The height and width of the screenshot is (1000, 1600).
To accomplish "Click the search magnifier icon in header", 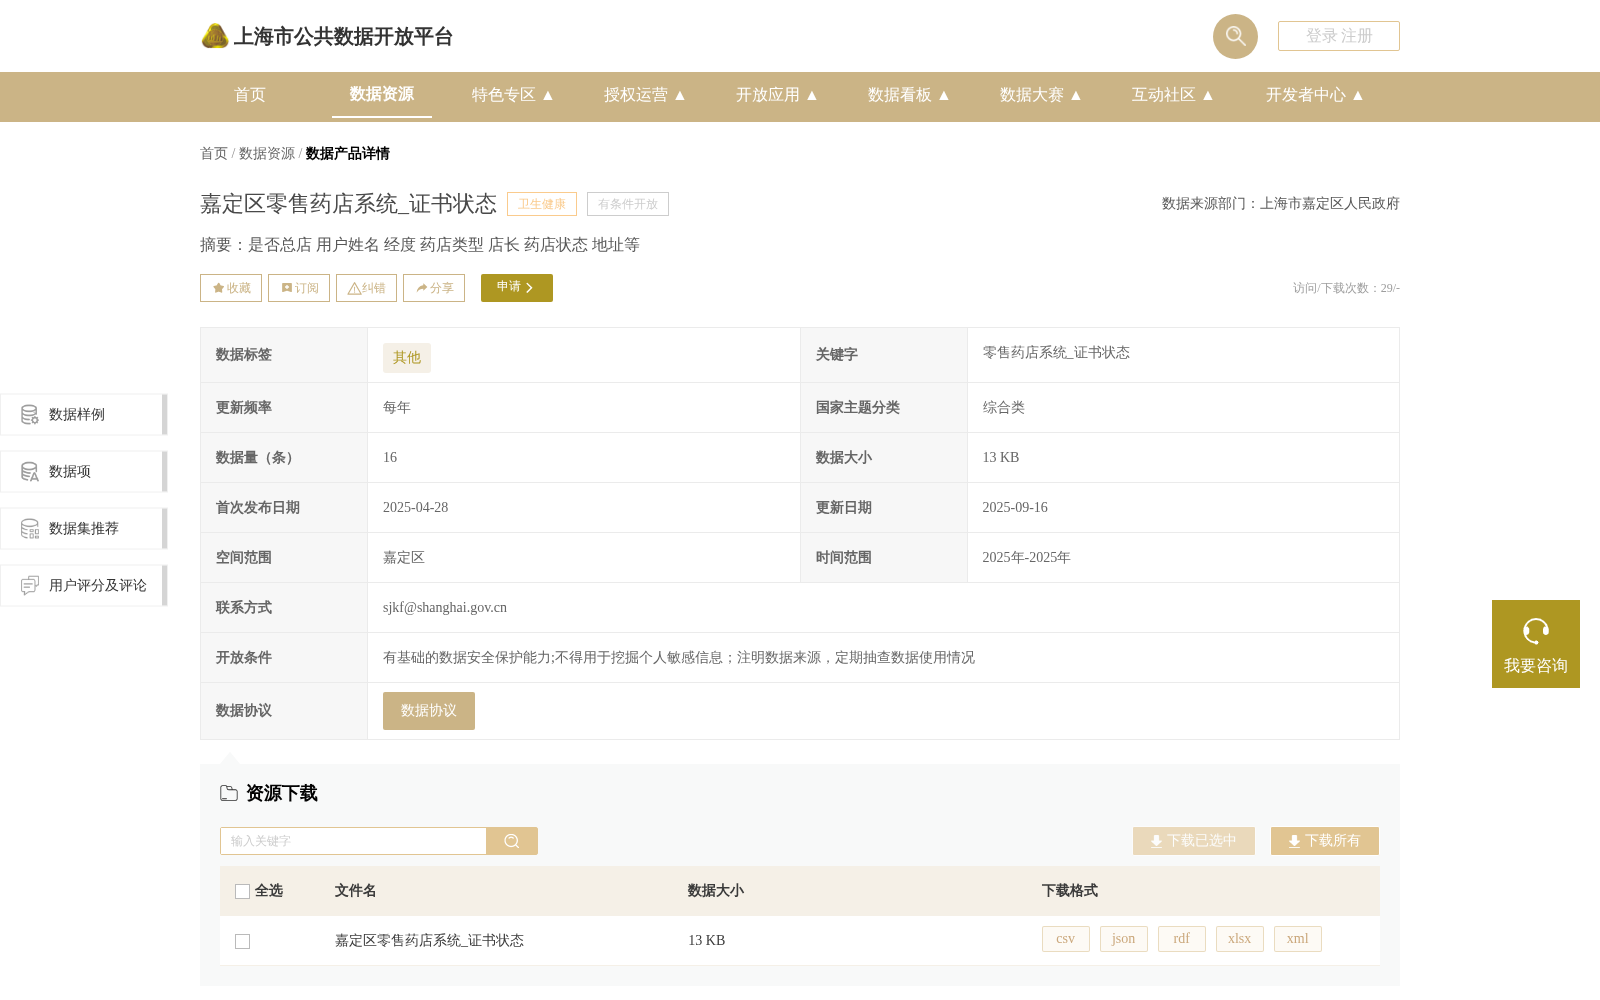I will (x=1235, y=36).
